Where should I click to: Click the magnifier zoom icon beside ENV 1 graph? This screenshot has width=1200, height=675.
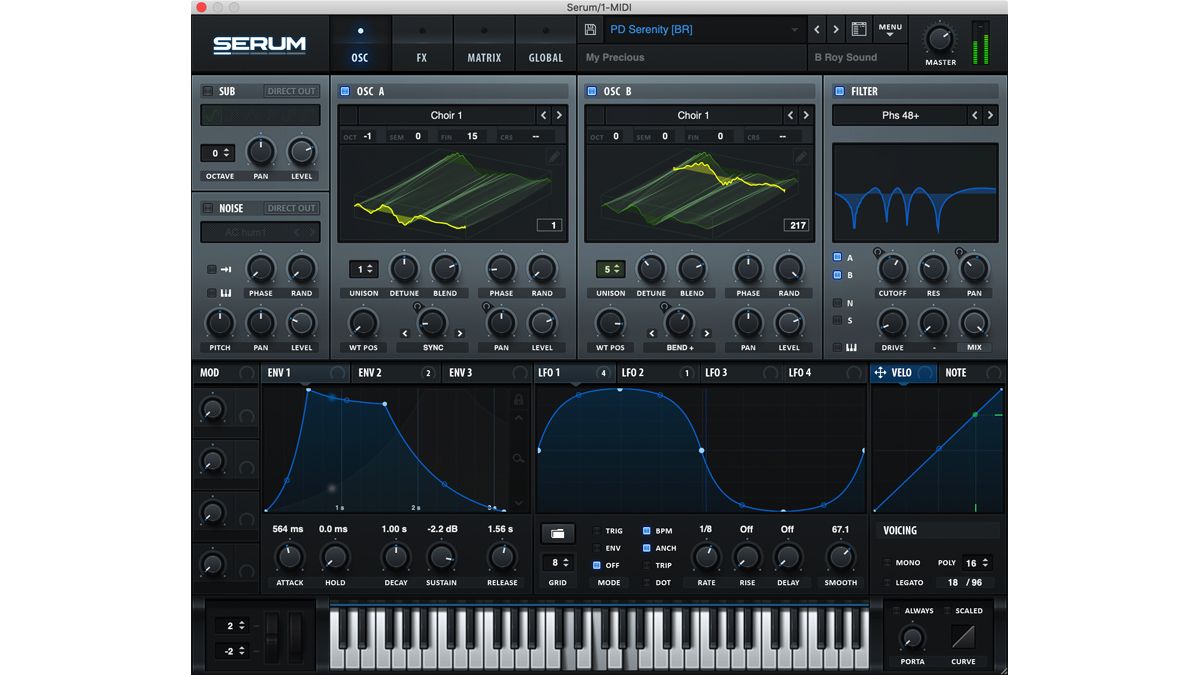(519, 459)
